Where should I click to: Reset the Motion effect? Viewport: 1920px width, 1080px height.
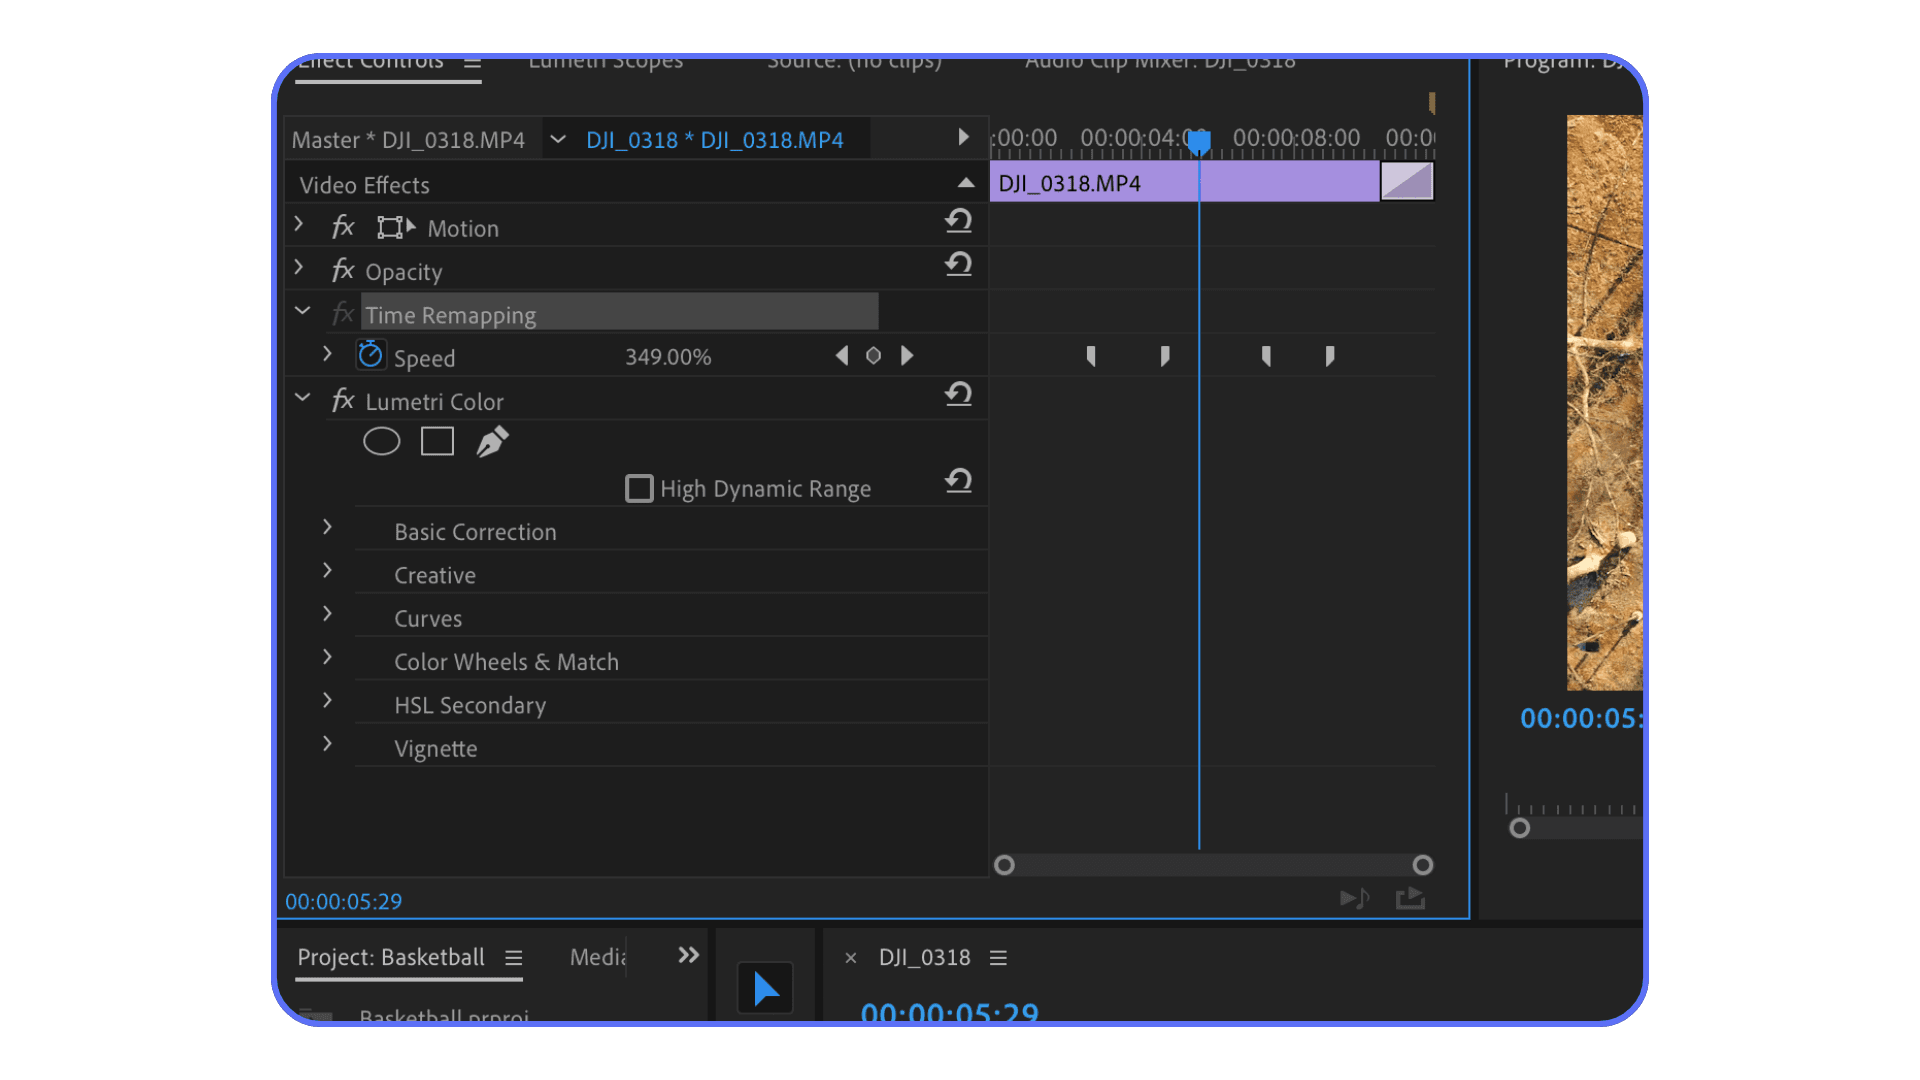(958, 221)
